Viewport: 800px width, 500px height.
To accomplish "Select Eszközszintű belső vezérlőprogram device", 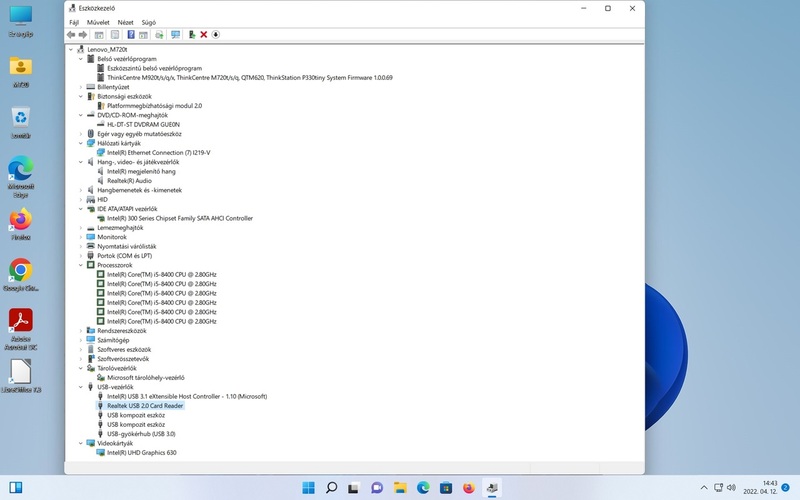I will point(154,68).
